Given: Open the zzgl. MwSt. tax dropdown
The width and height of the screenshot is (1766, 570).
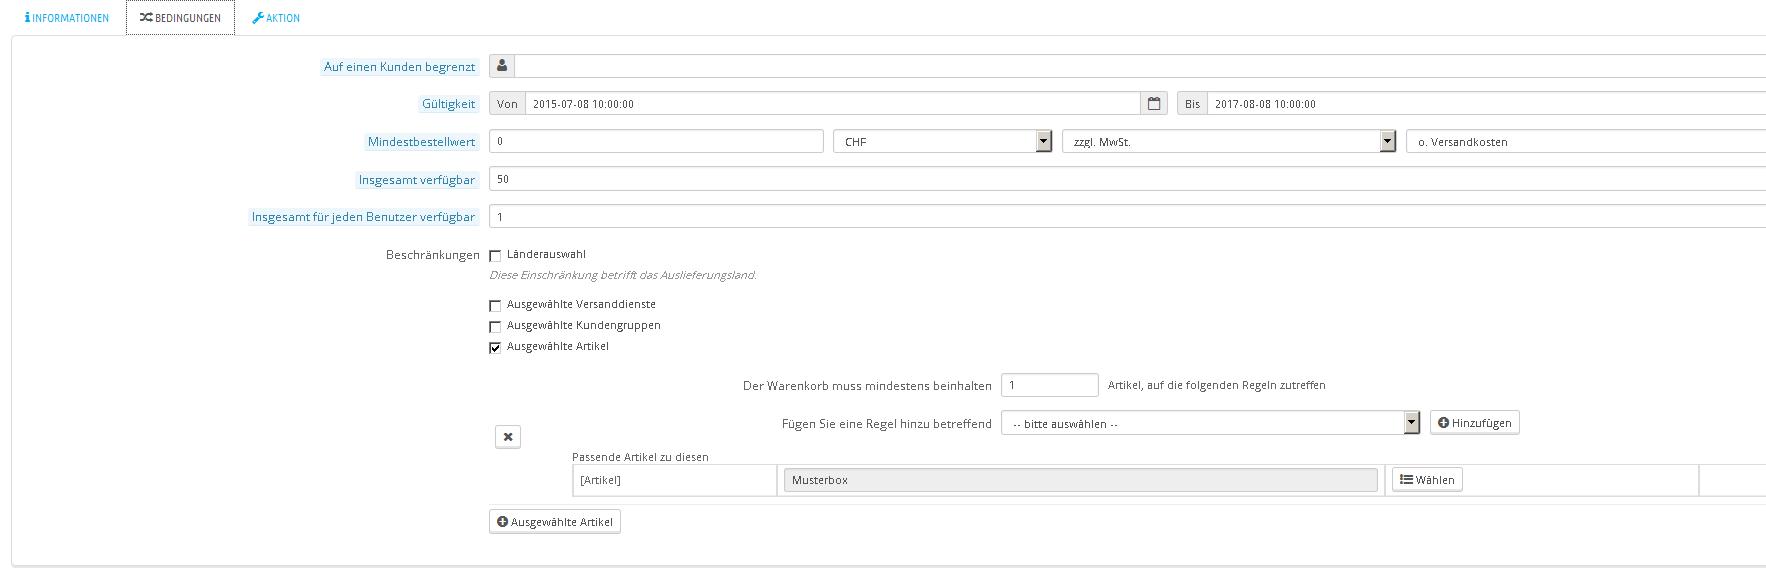Looking at the screenshot, I should coord(1229,141).
